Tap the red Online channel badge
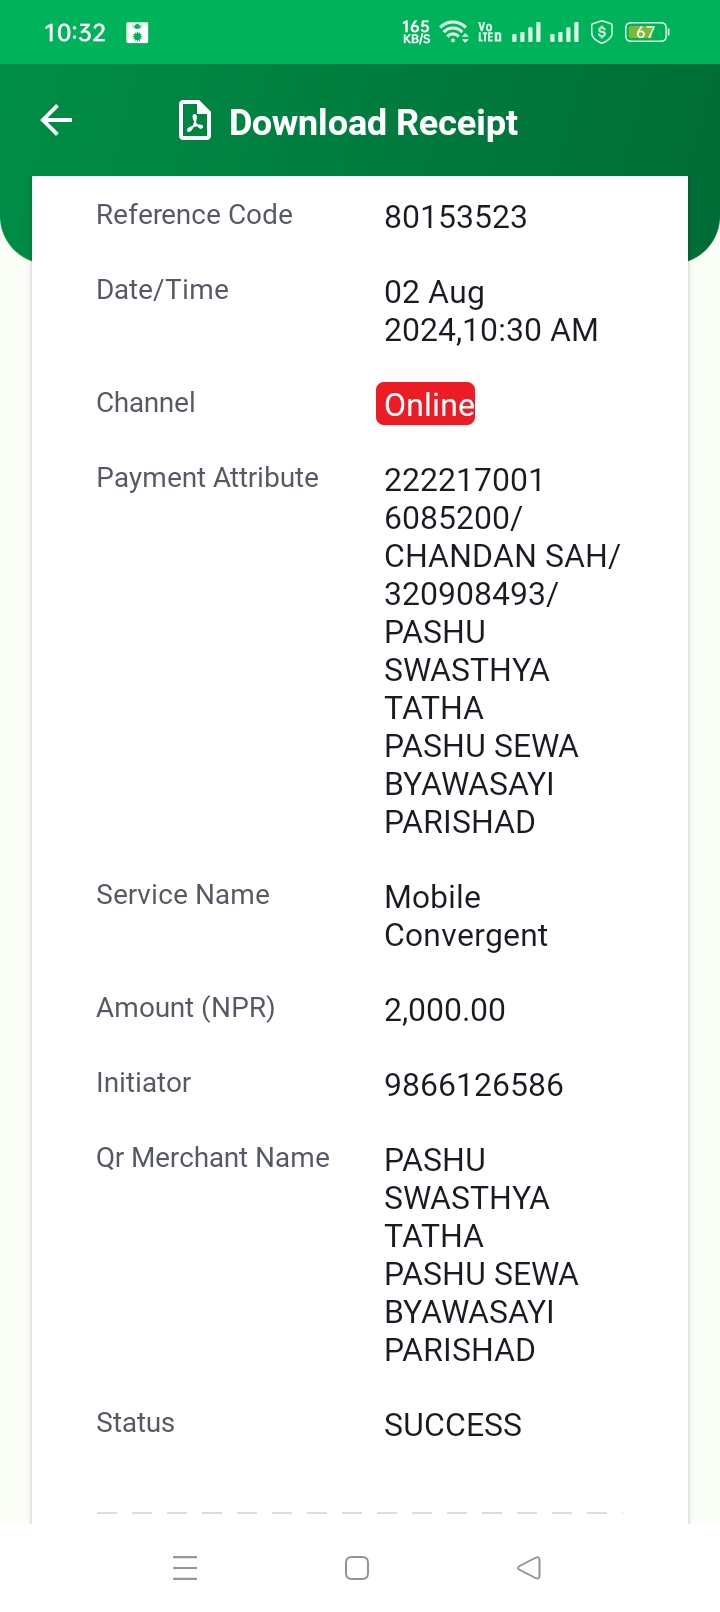The image size is (720, 1612). (425, 404)
